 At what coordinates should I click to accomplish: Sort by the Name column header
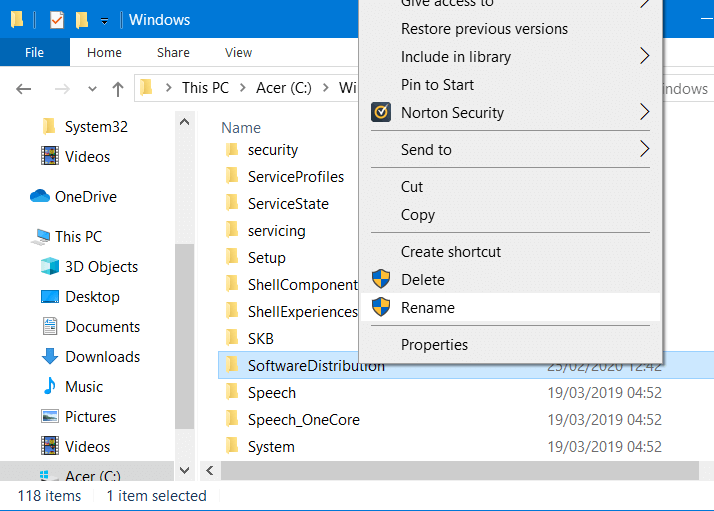click(x=241, y=128)
